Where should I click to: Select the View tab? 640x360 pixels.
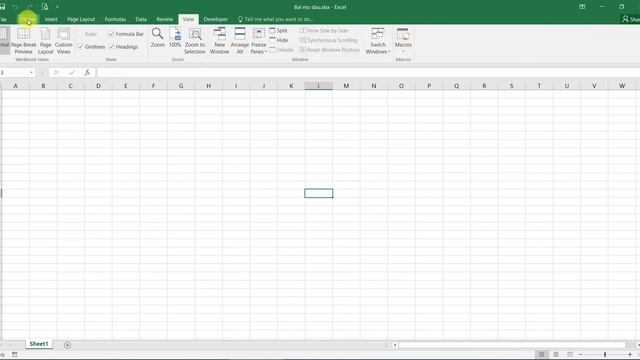click(188, 19)
